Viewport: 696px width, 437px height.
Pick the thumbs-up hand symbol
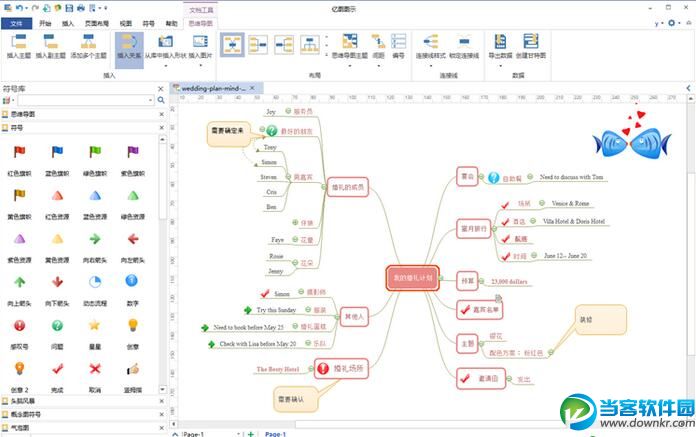click(x=133, y=368)
